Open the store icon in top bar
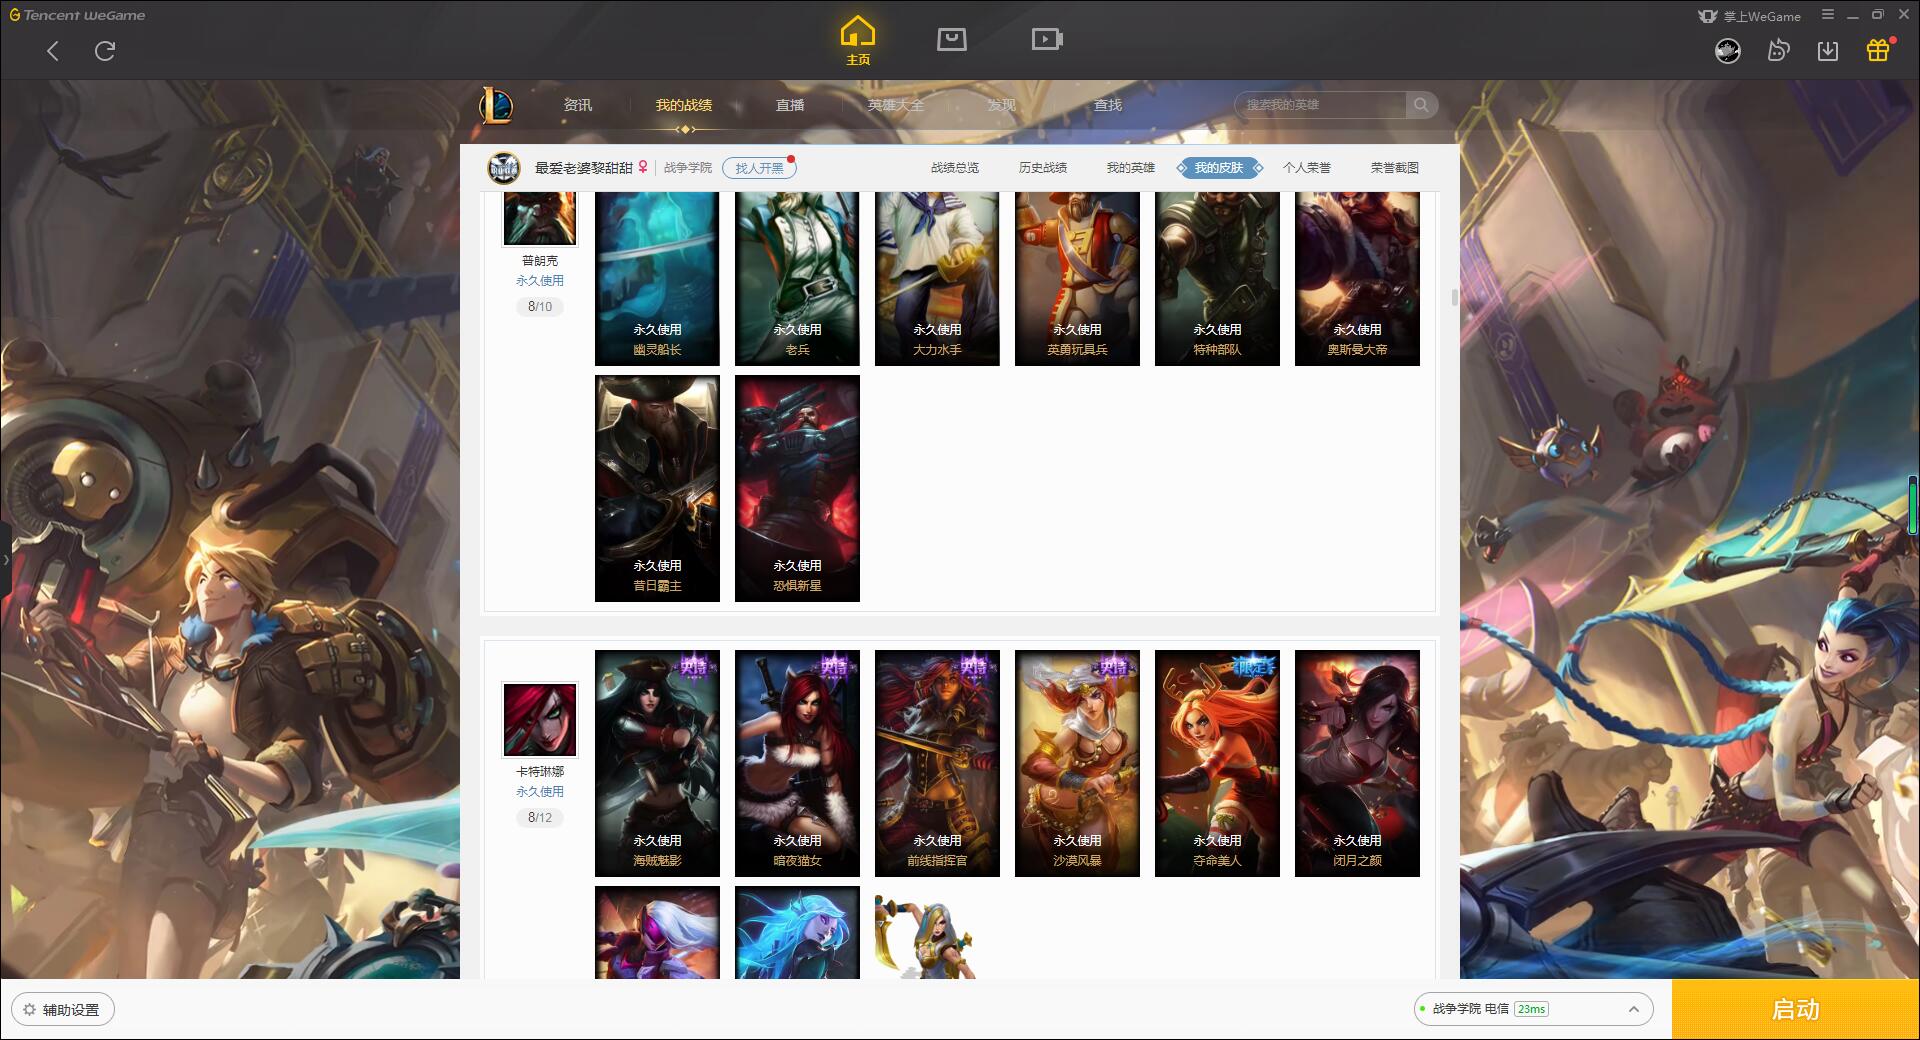This screenshot has width=1920, height=1040. point(952,39)
